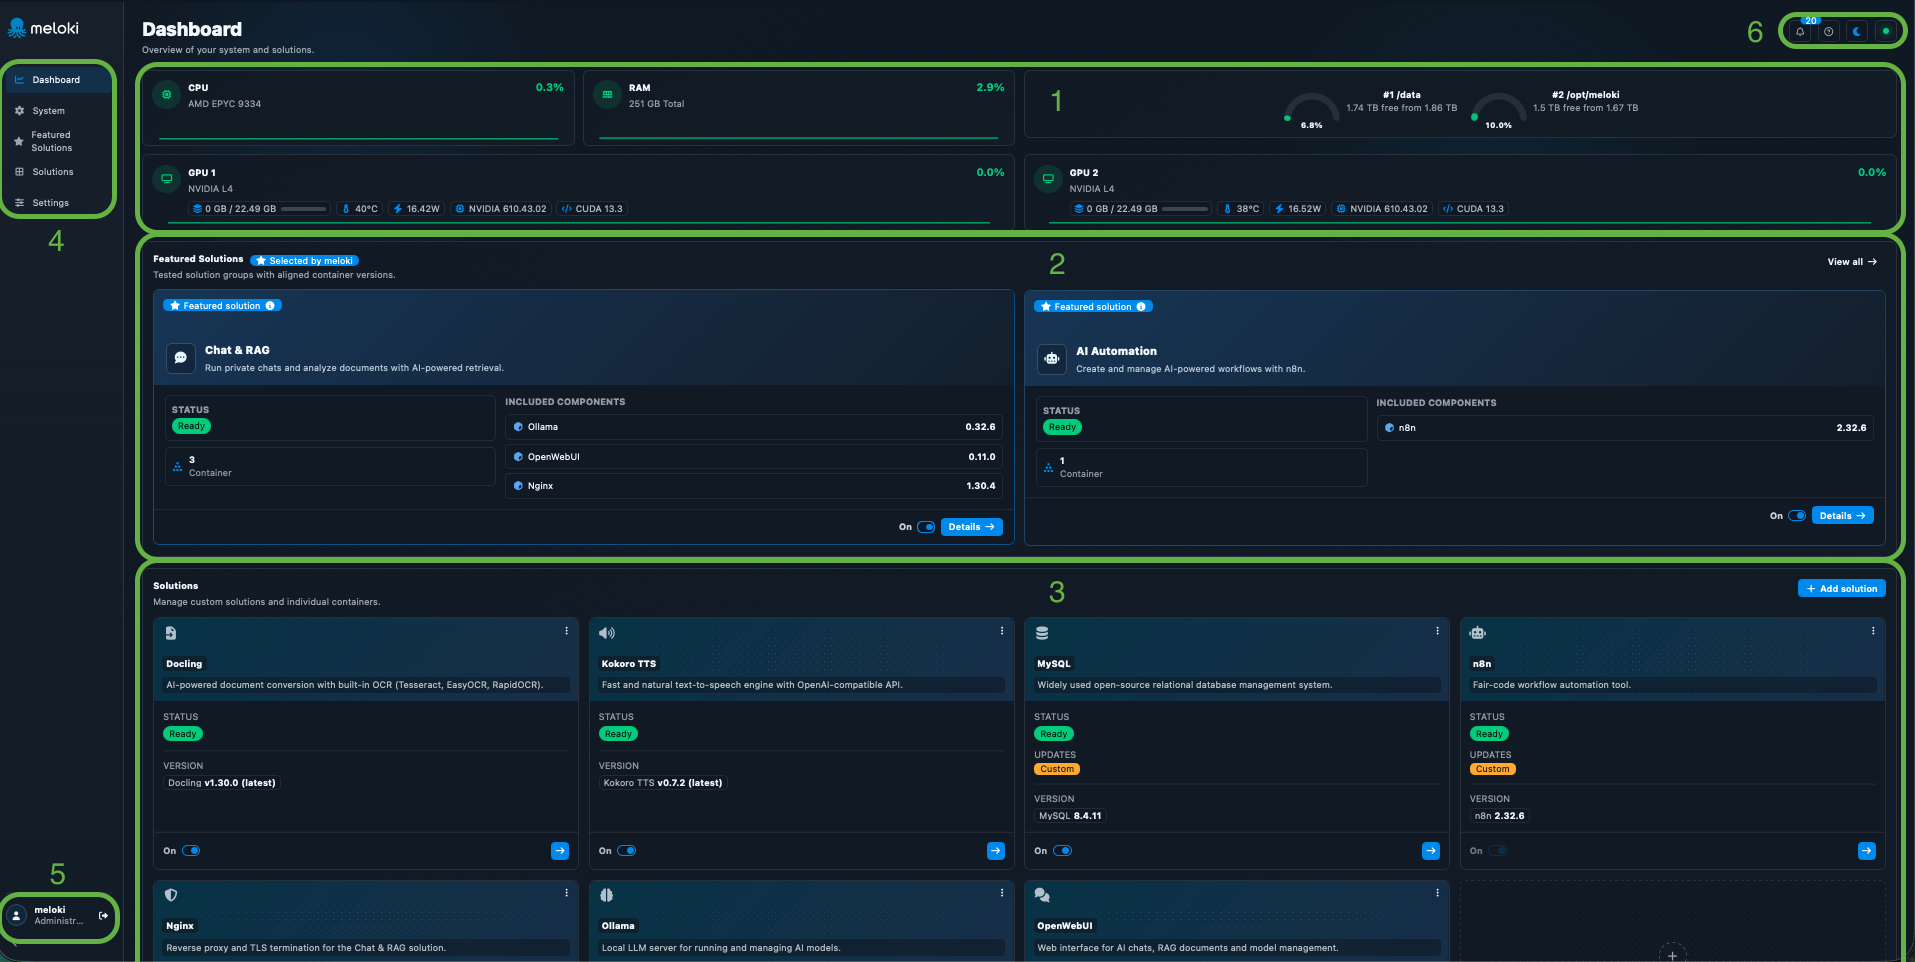Open n8n details arrow button
Viewport: 1915px width, 962px height.
[1867, 851]
